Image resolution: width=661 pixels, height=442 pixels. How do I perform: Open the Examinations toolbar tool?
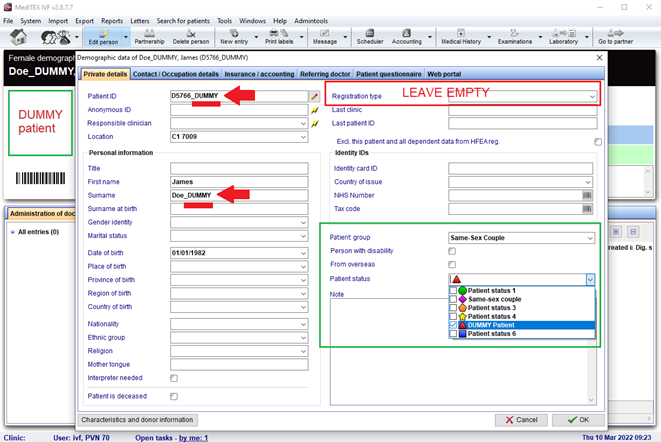[x=515, y=37]
